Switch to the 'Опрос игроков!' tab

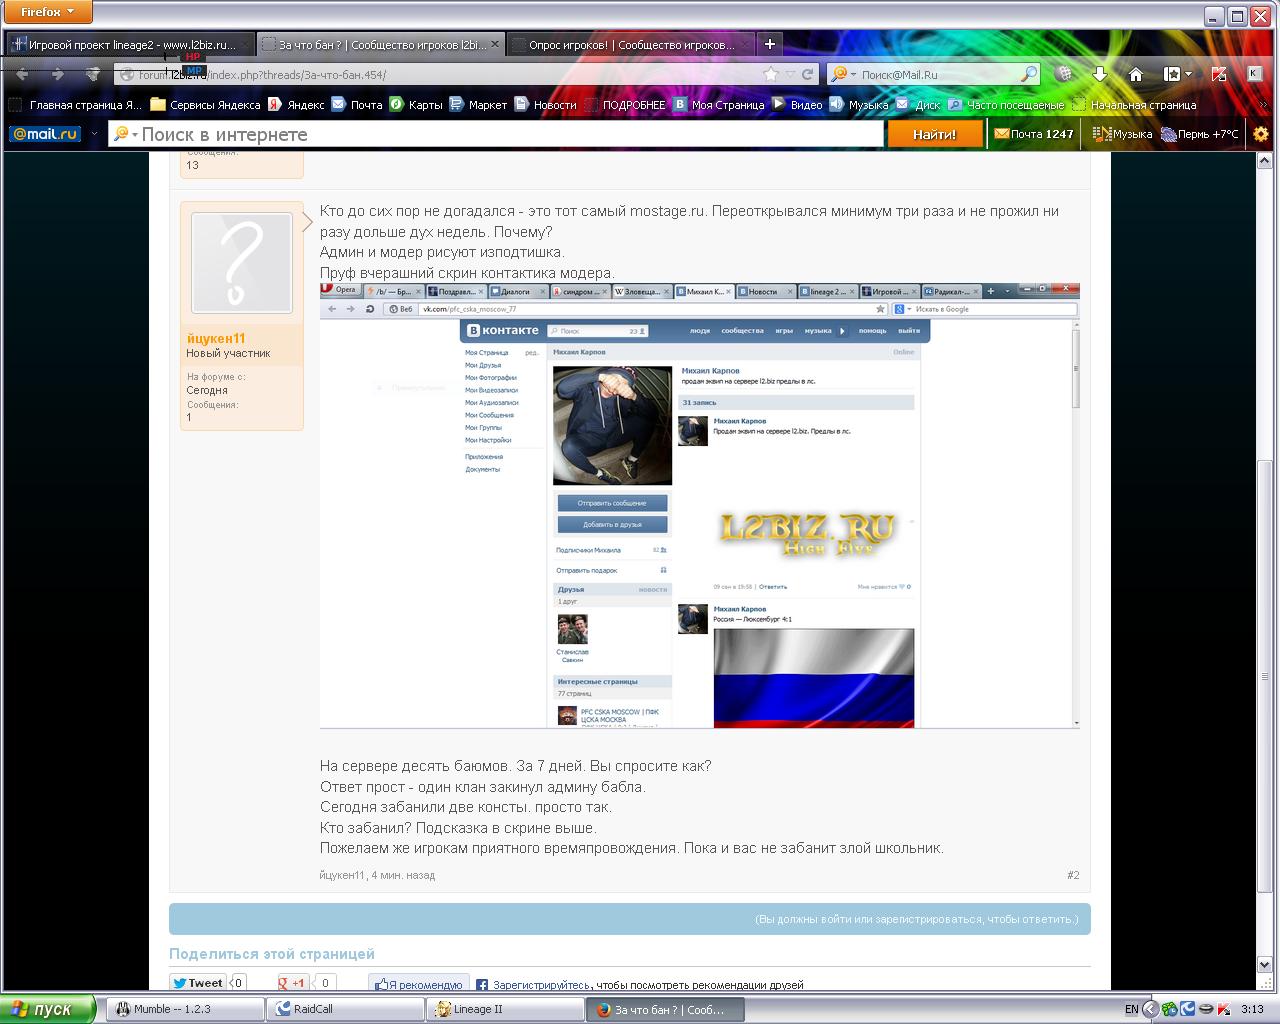pyautogui.click(x=630, y=44)
